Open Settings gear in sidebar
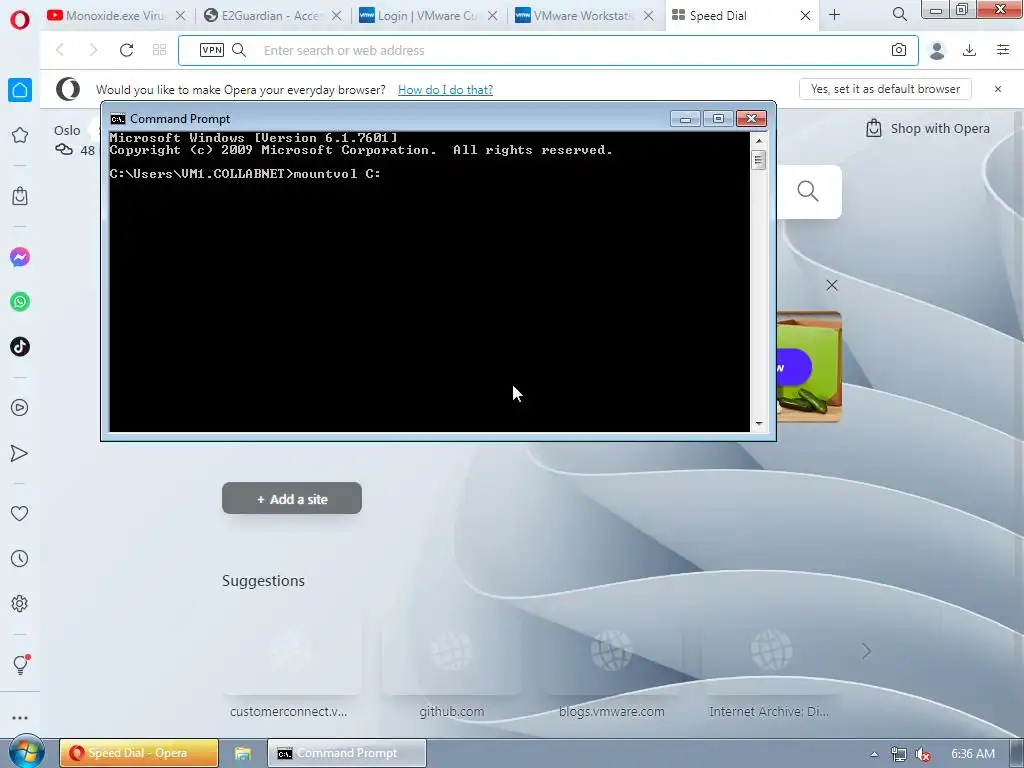The width and height of the screenshot is (1024, 768). coord(20,603)
